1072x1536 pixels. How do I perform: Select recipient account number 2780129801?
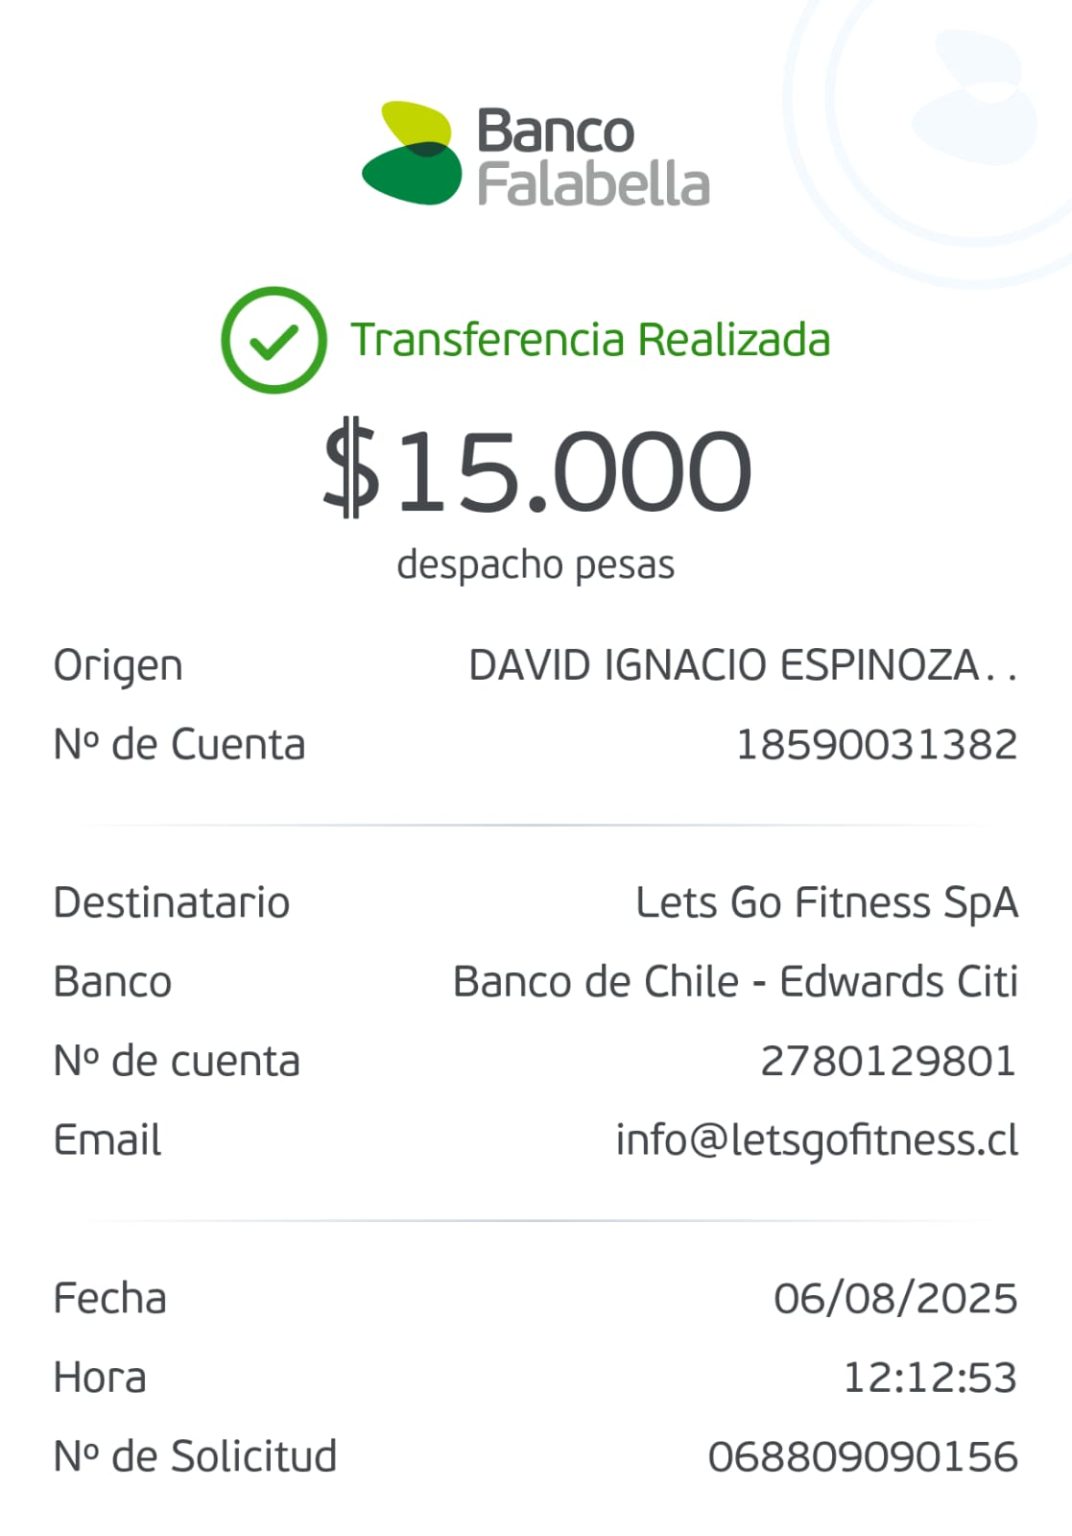tap(889, 1061)
